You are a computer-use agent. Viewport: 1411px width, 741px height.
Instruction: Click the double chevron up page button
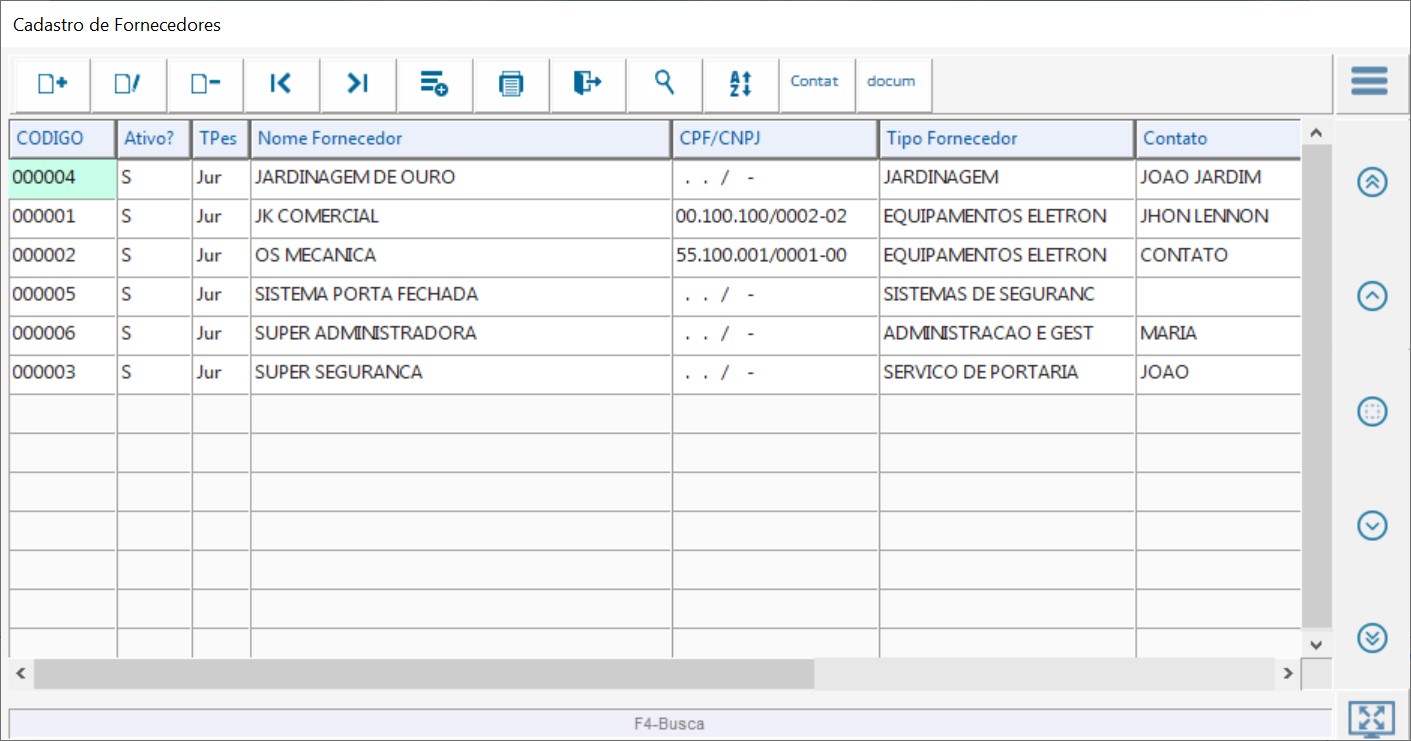pyautogui.click(x=1372, y=182)
